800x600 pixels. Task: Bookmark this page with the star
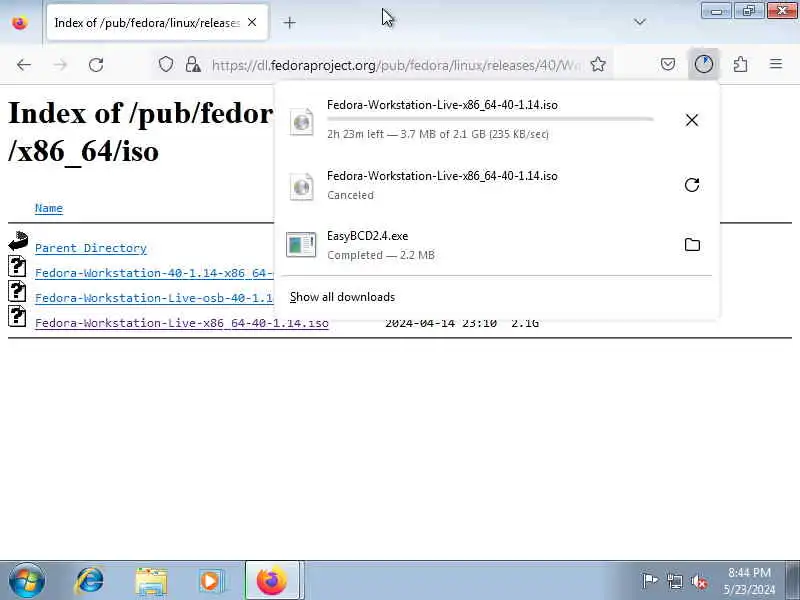(x=598, y=65)
